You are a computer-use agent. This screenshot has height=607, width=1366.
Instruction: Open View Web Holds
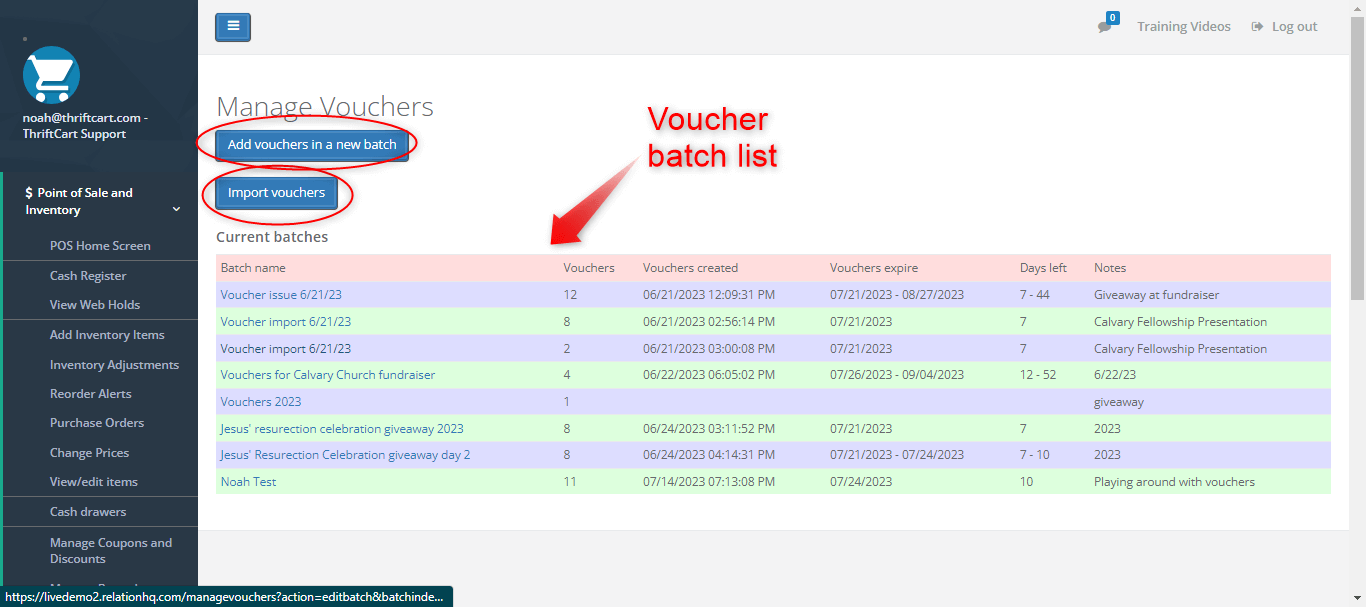point(97,304)
